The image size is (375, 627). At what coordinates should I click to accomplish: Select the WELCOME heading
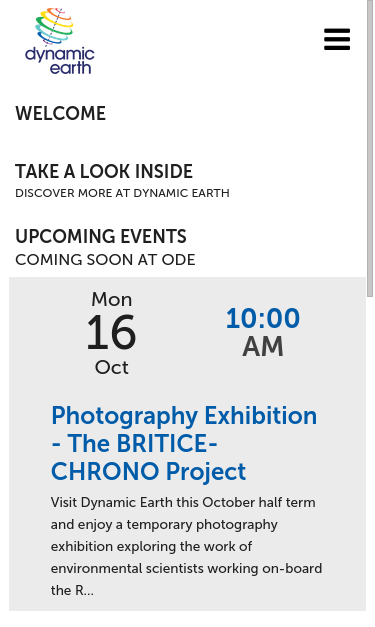[60, 114]
